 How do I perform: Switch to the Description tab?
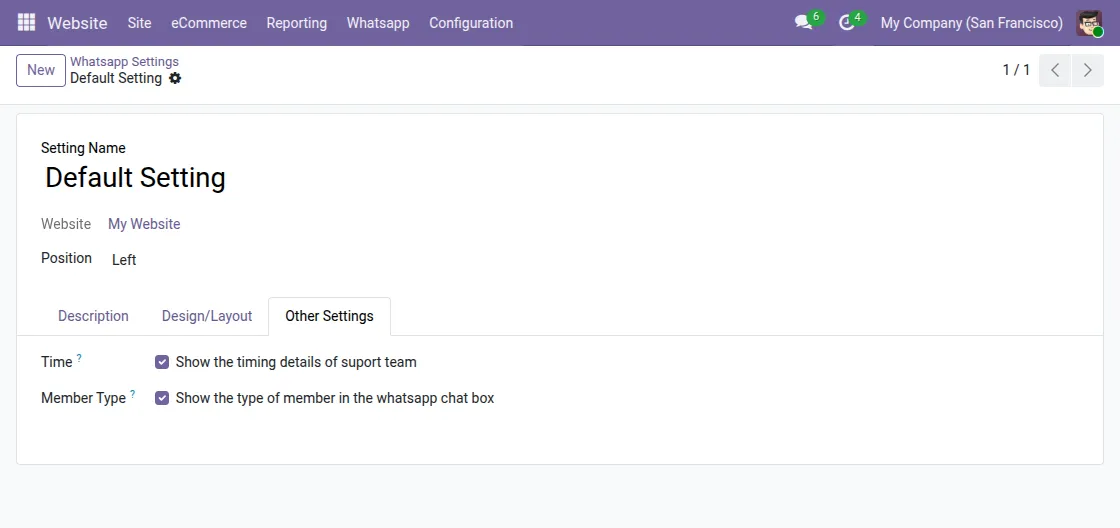93,316
